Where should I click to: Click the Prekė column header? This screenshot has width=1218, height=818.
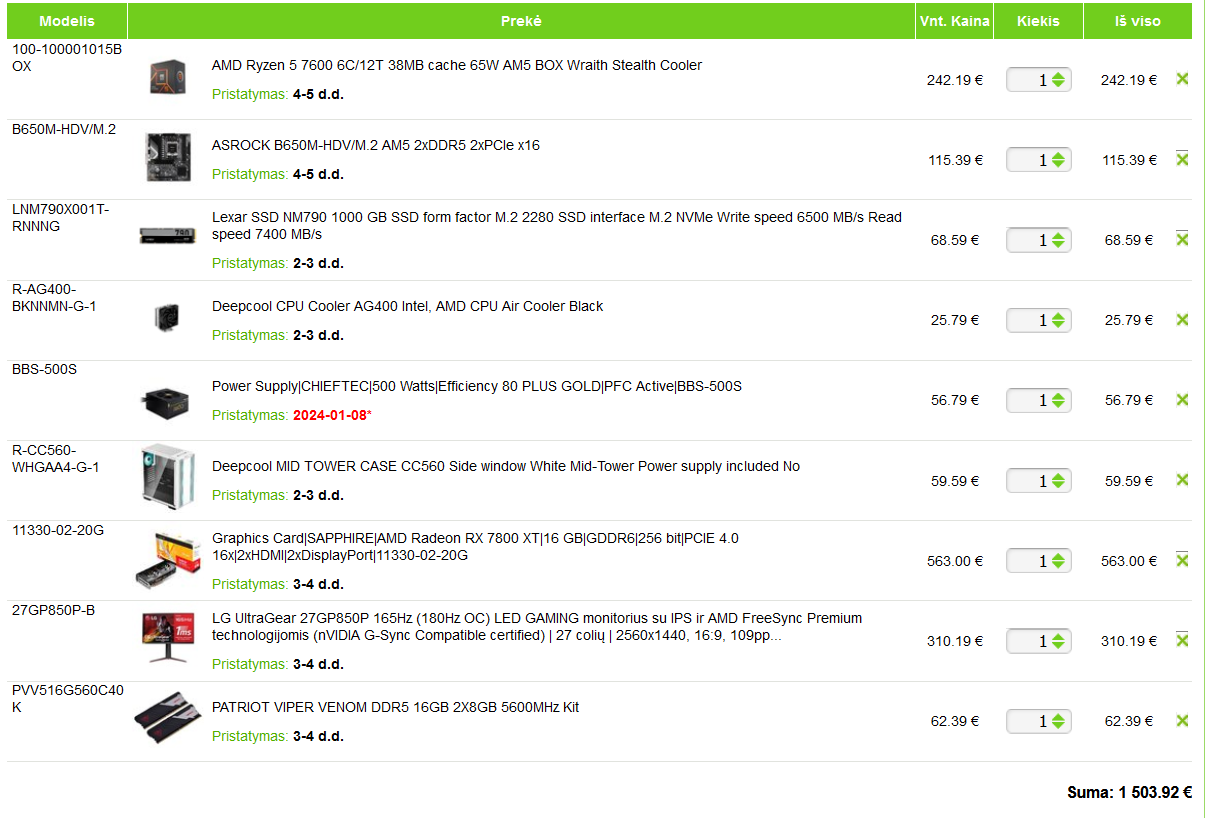(521, 21)
